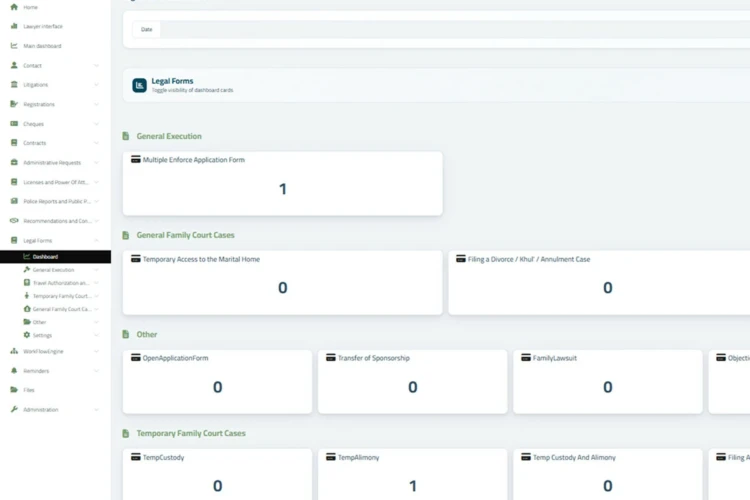Viewport: 750px width, 500px height.
Task: Select the Dashboard submenu item
Action: [55, 256]
